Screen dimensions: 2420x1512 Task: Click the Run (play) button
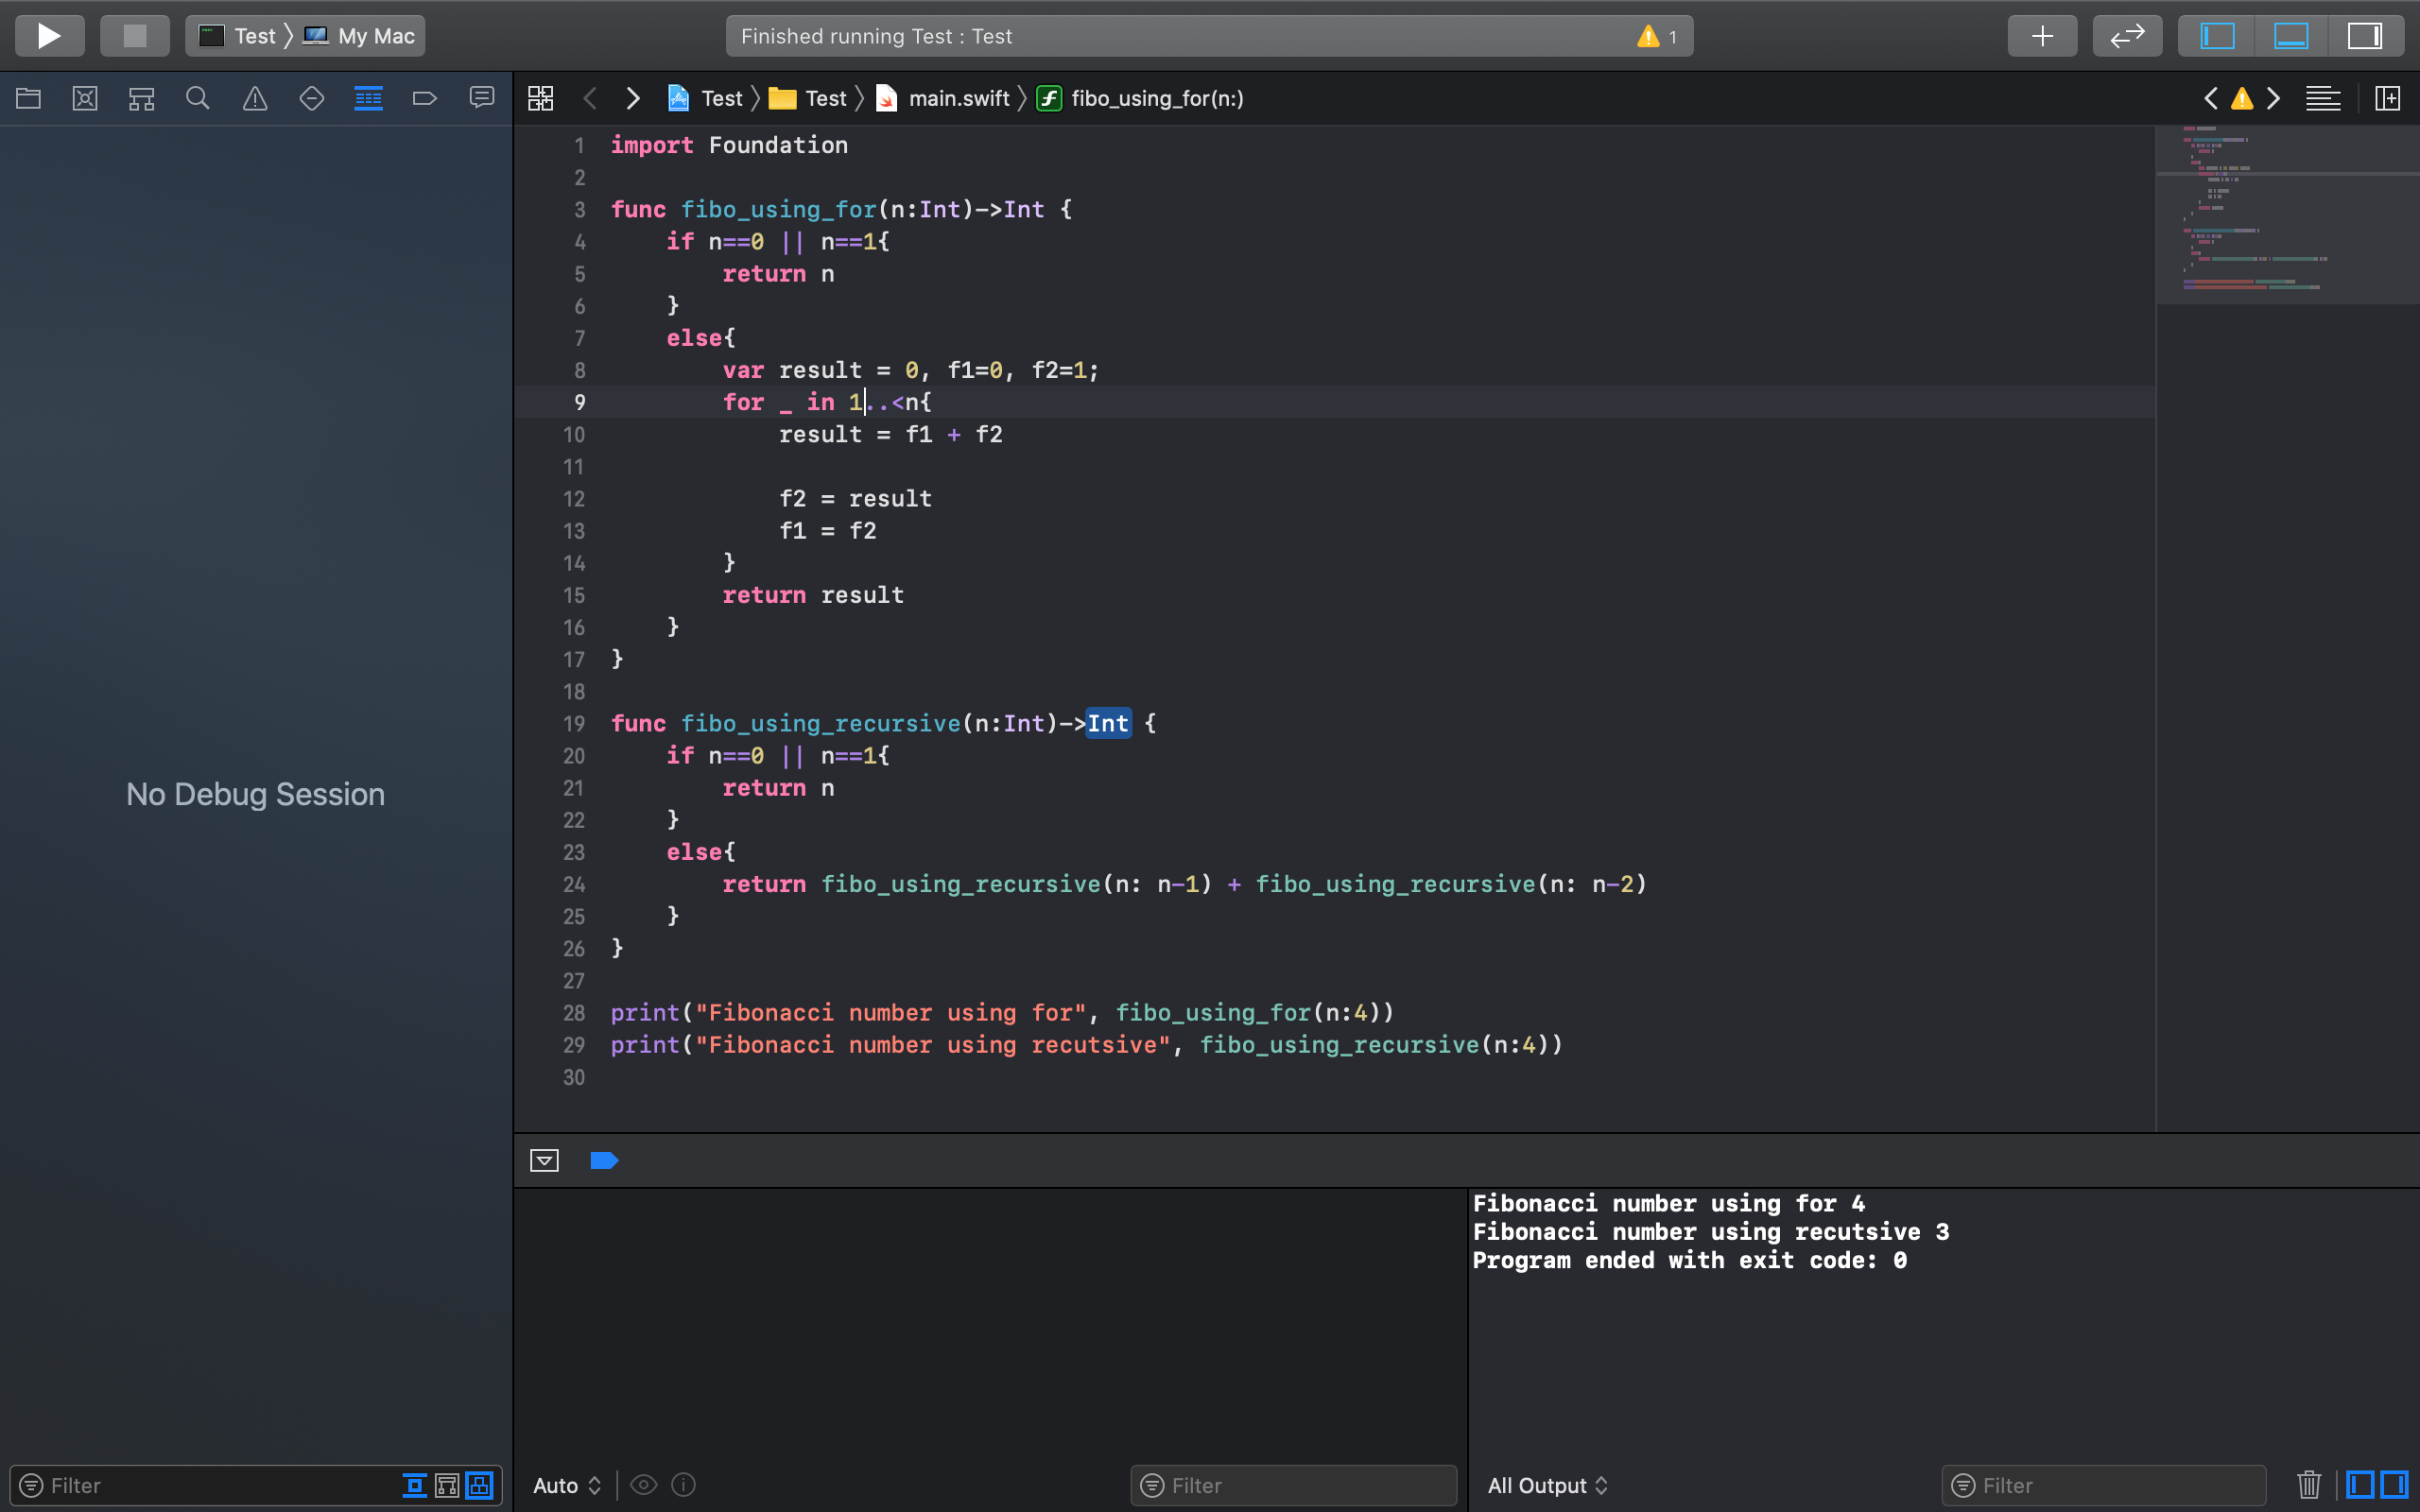coord(49,36)
